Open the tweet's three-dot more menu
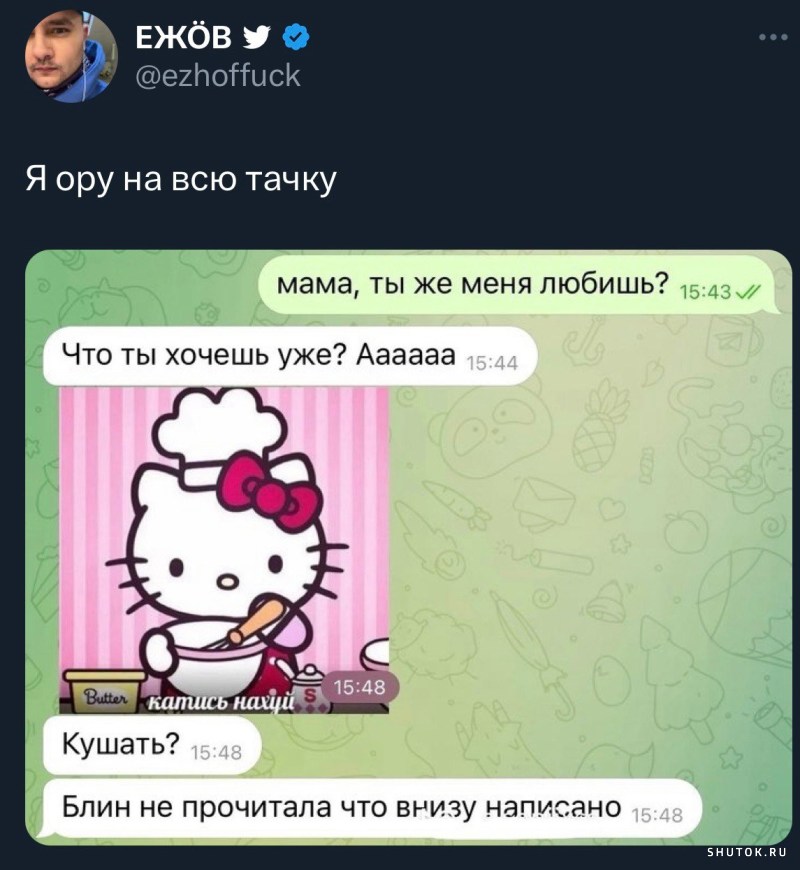The image size is (800, 870). tap(773, 37)
